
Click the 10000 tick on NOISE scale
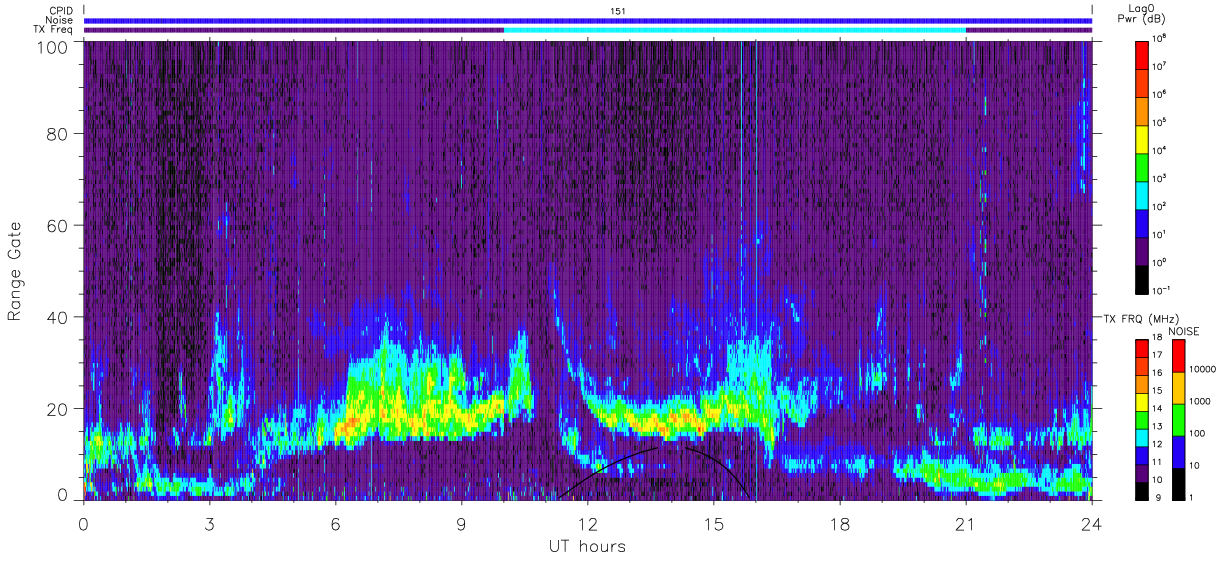click(1204, 368)
